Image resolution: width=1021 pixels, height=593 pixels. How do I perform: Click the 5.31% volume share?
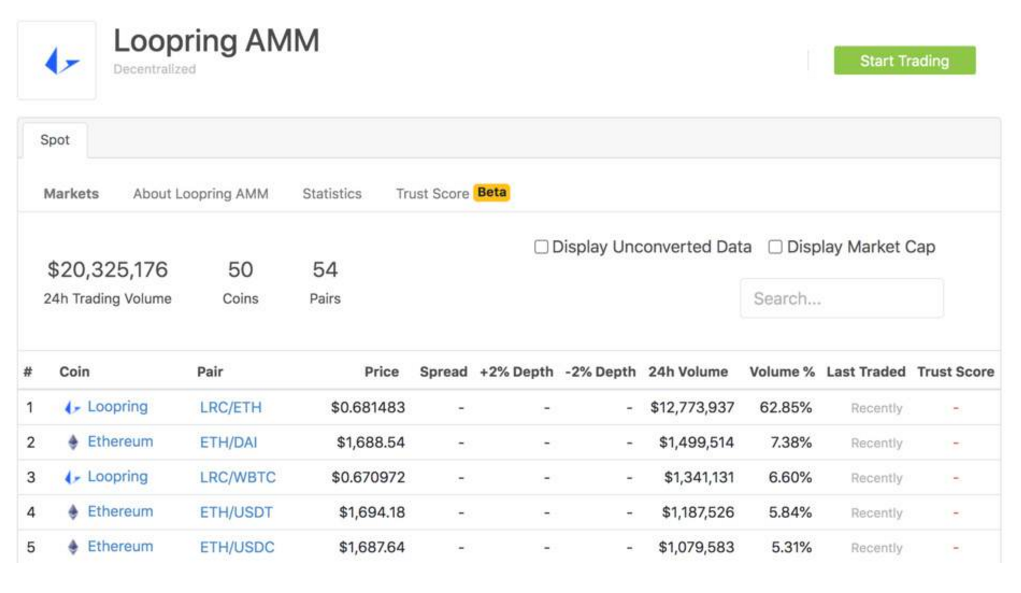point(791,547)
